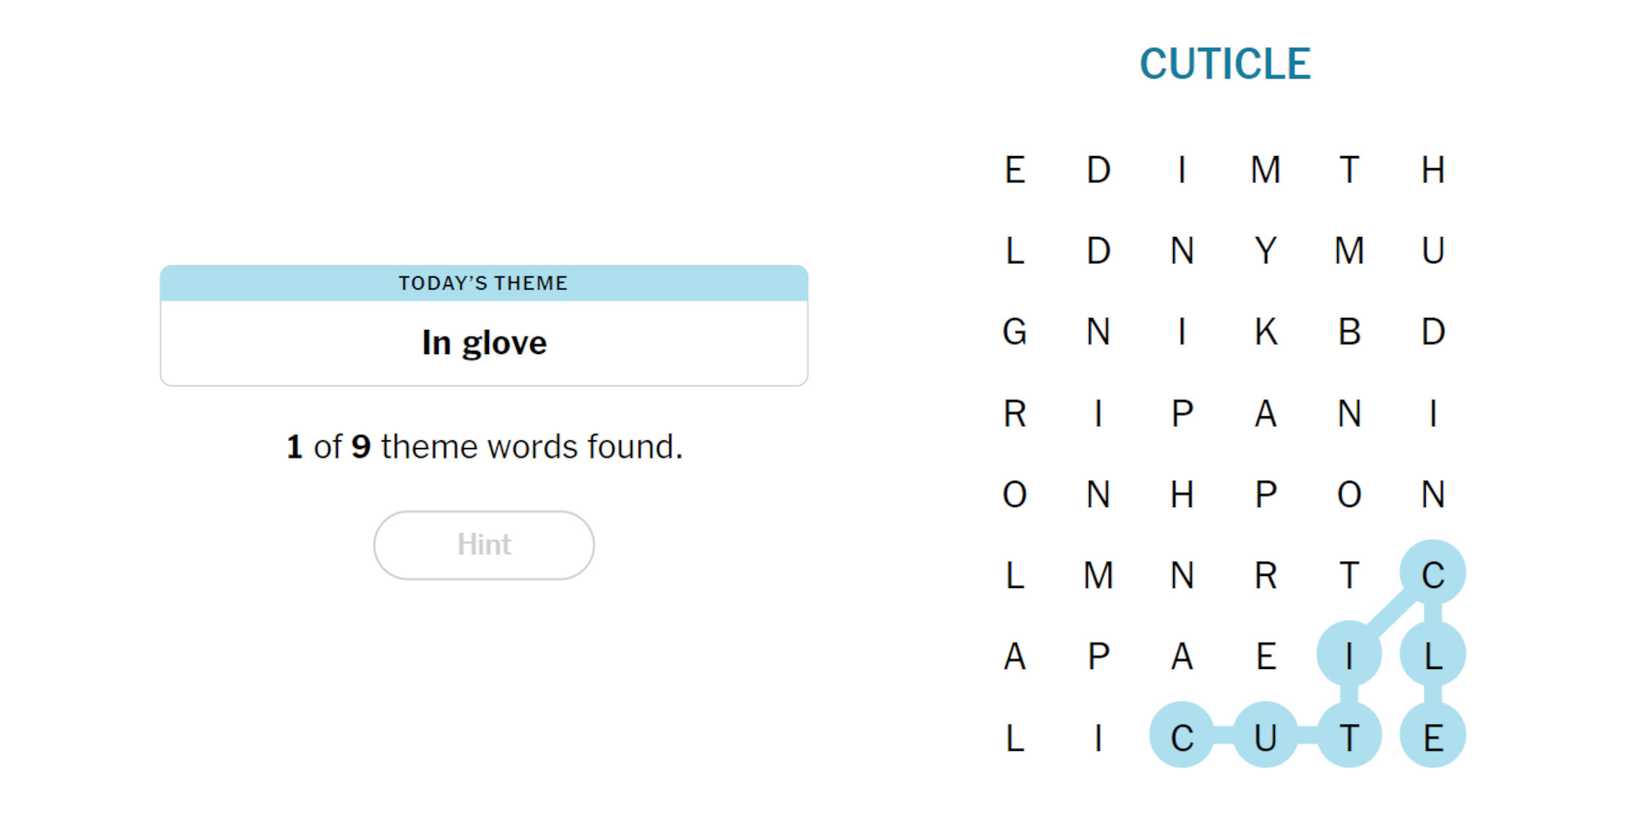
Task: Click highlighted C next to highlighted U
Action: pos(1182,738)
